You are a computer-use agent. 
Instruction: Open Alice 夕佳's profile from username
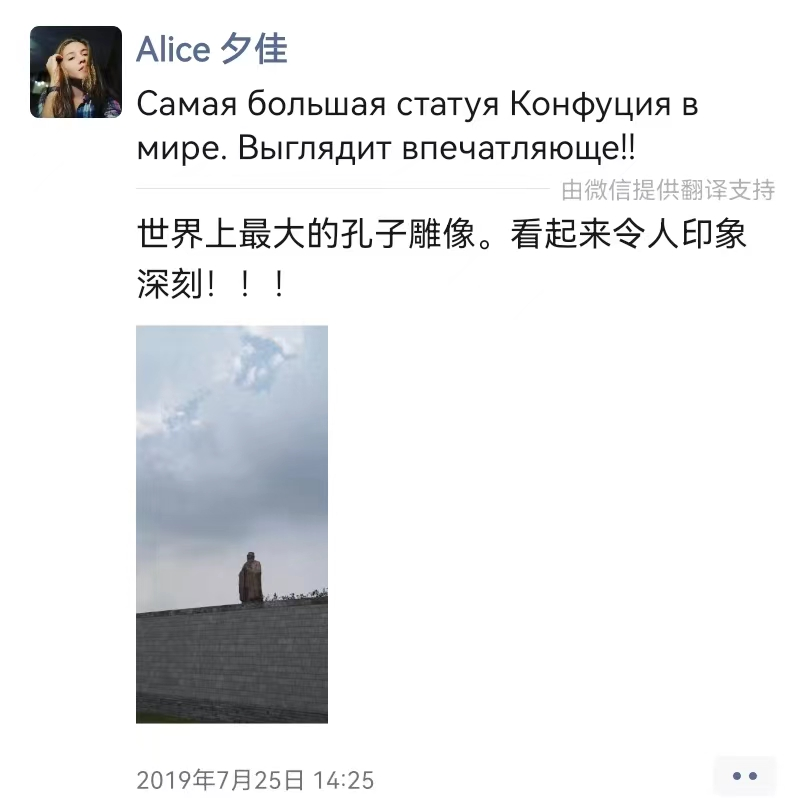point(212,49)
